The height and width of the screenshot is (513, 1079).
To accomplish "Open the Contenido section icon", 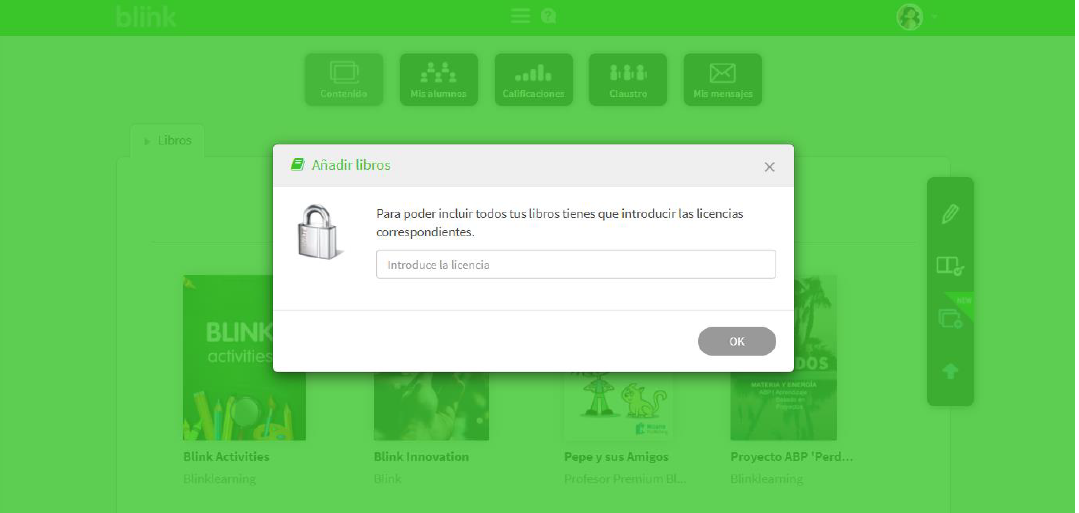I will 344,80.
